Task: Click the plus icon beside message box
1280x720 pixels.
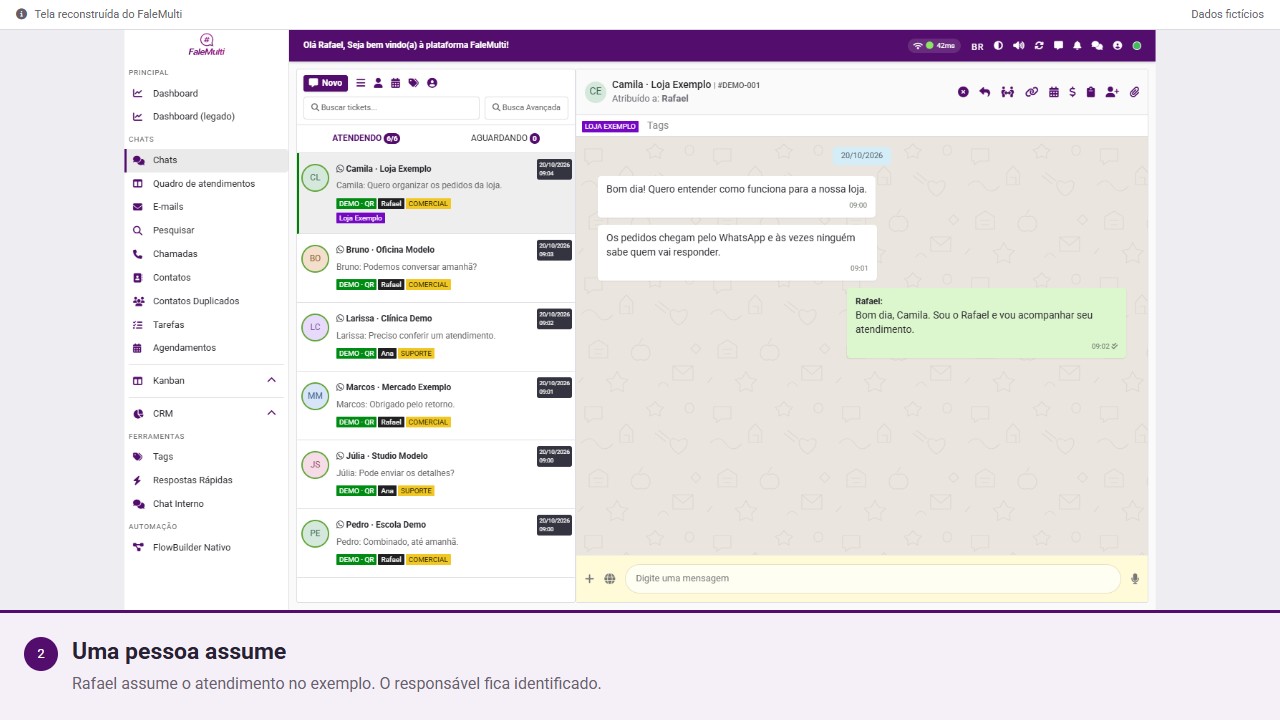Action: tap(589, 578)
